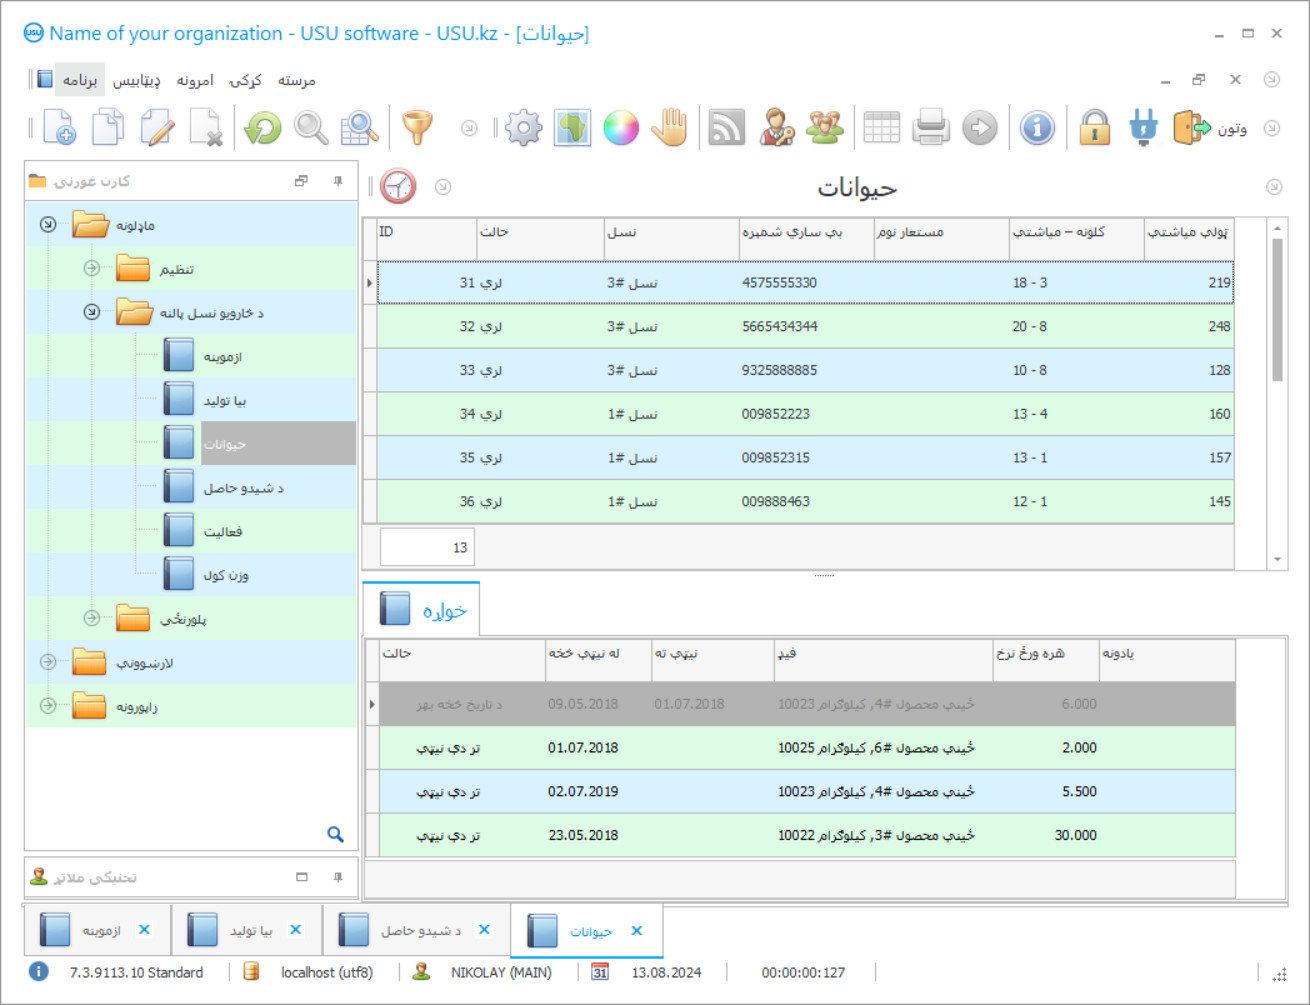1310x1005 pixels.
Task: Collapse the ماډلونه tree folder
Action: pyautogui.click(x=48, y=224)
